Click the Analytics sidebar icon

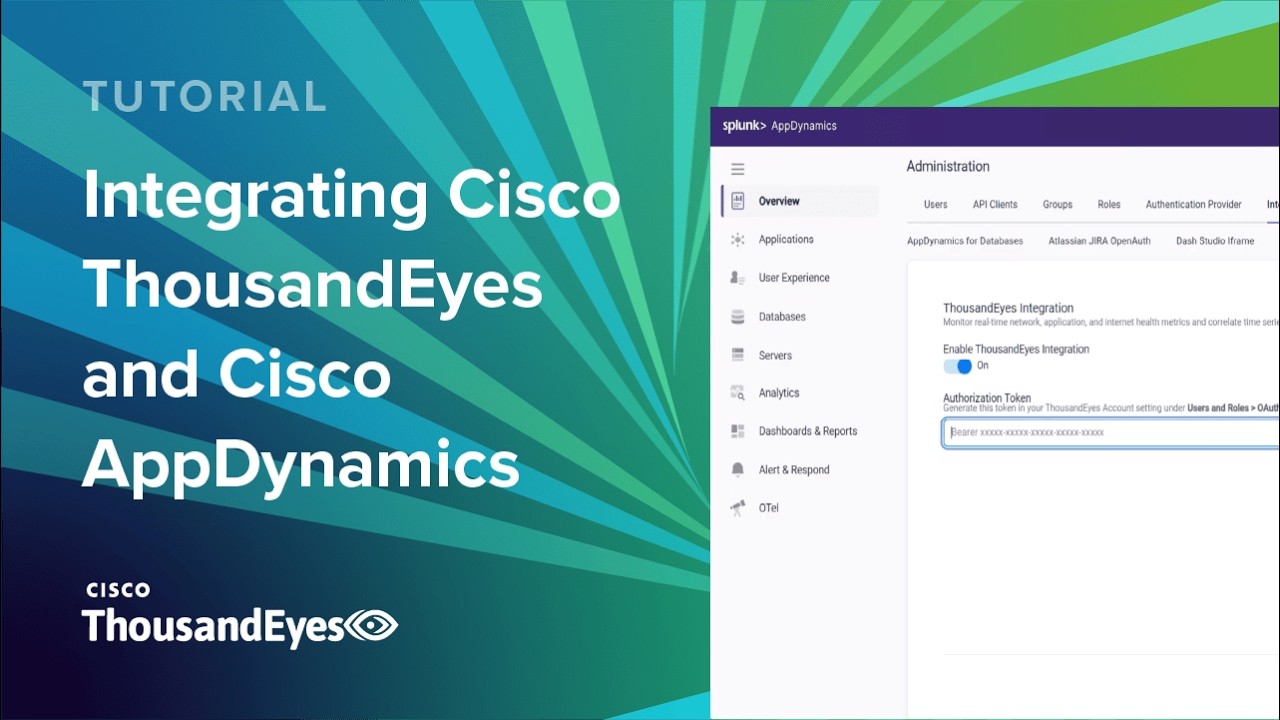pyautogui.click(x=738, y=393)
